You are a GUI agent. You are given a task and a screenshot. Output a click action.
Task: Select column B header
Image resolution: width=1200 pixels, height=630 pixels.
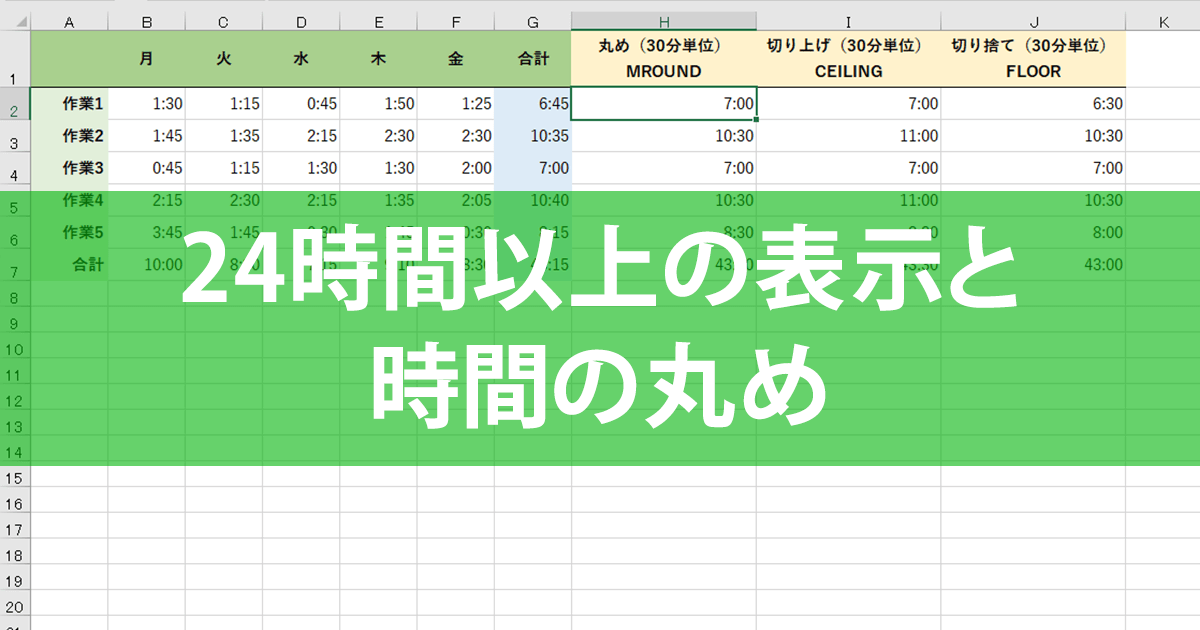[x=147, y=21]
